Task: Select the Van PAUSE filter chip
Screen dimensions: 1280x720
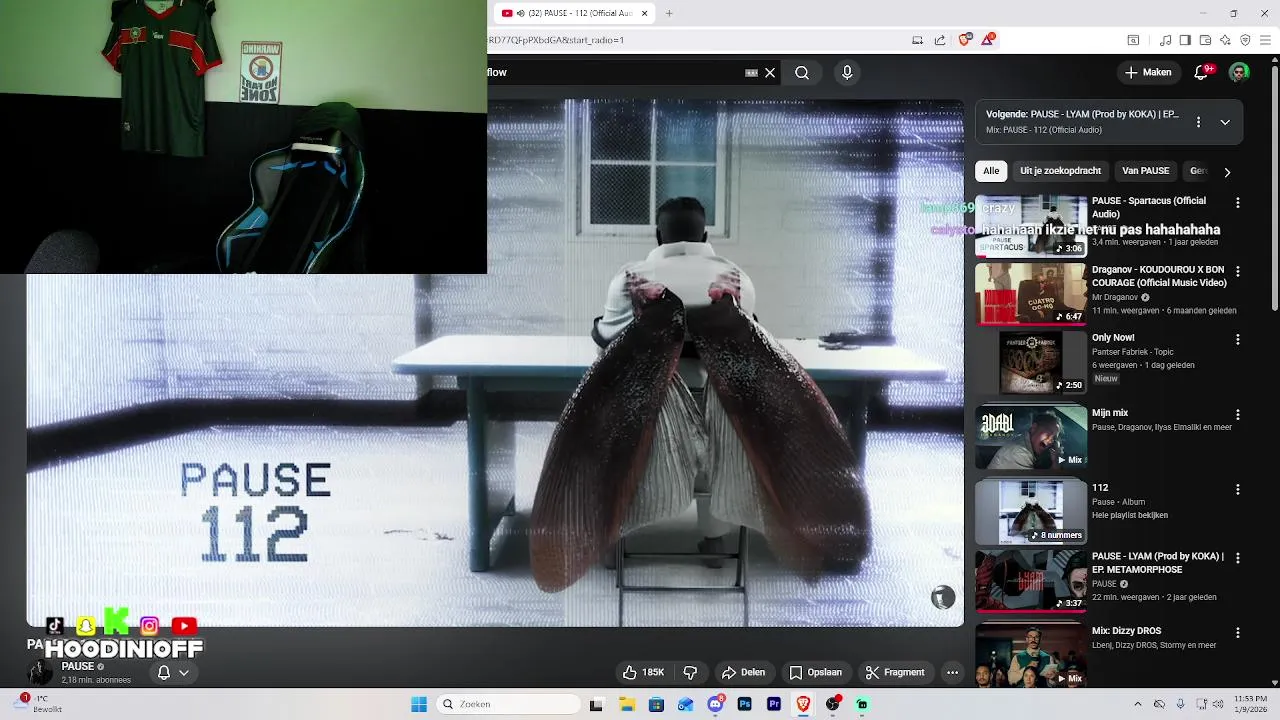Action: 1145,171
